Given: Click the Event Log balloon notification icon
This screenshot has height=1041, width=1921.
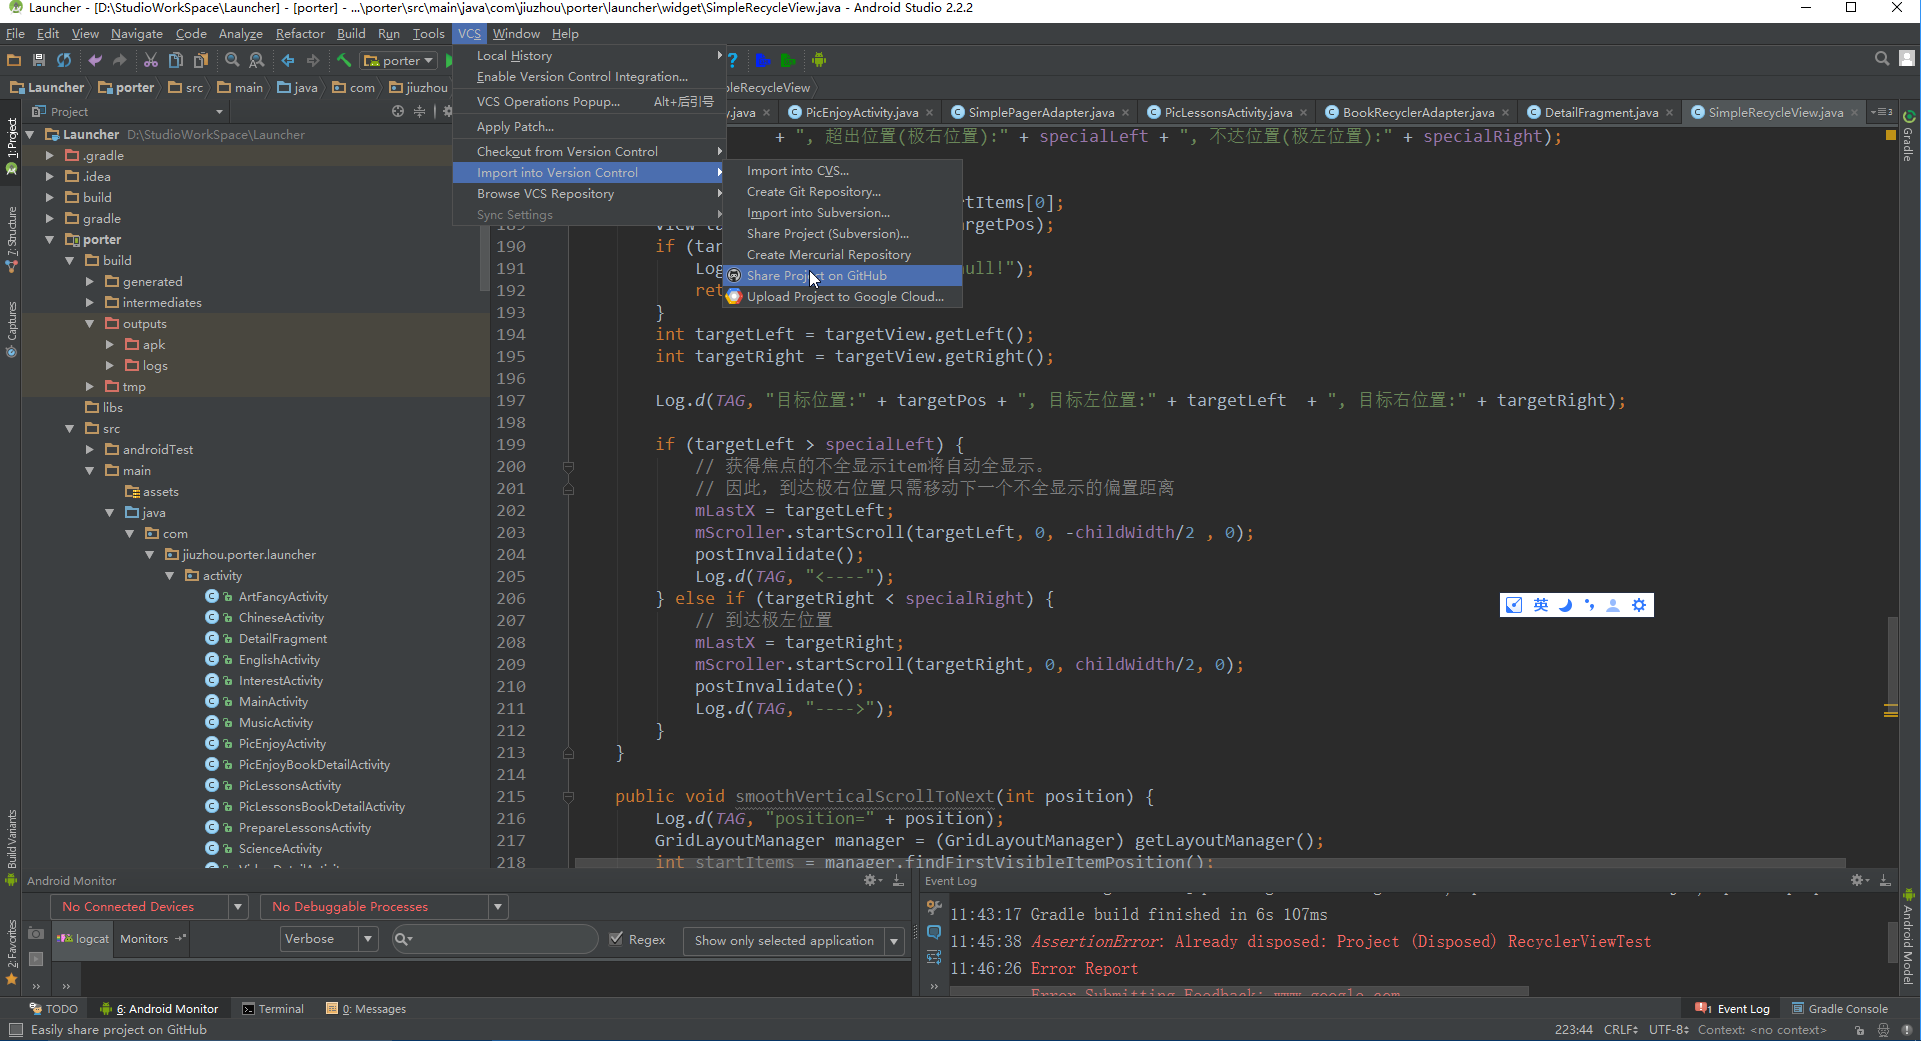Looking at the screenshot, I should click(934, 932).
